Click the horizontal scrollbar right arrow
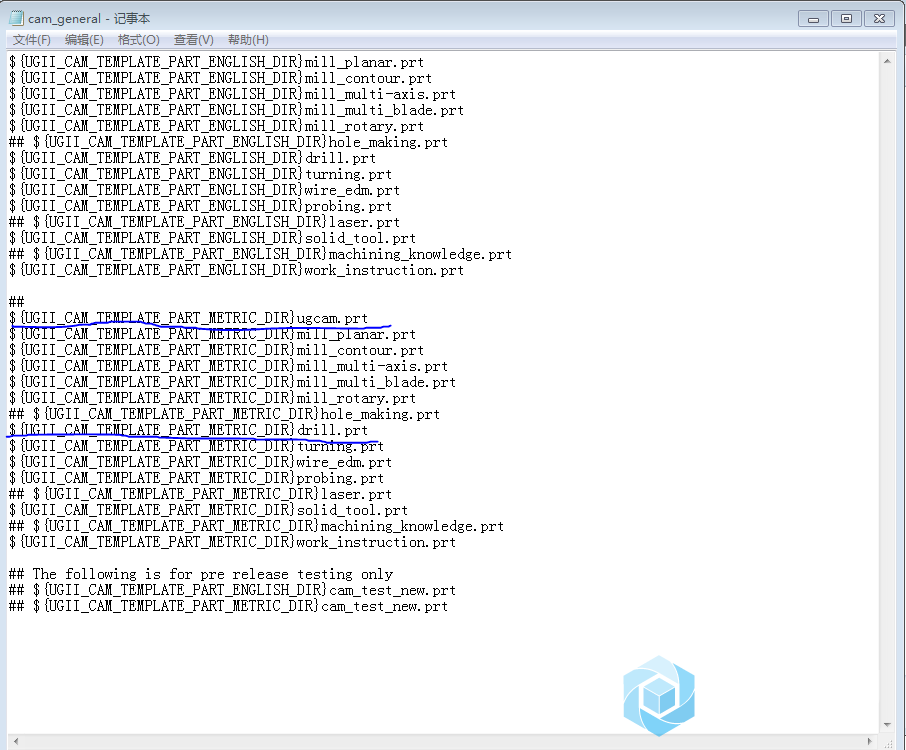This screenshot has width=906, height=750. (870, 741)
